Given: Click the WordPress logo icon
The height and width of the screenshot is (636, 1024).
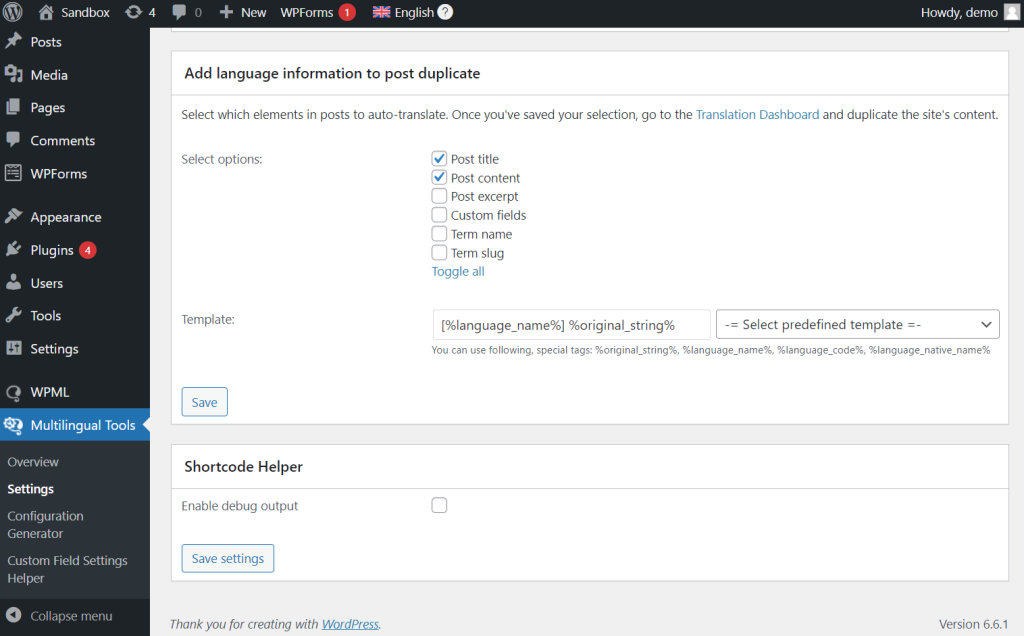Looking at the screenshot, I should (x=14, y=13).
